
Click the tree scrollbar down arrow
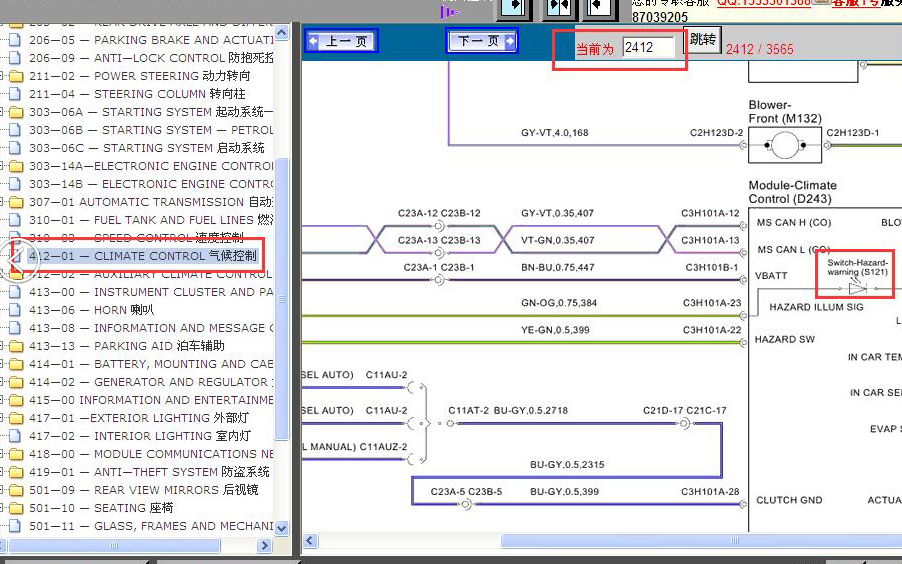pos(281,528)
